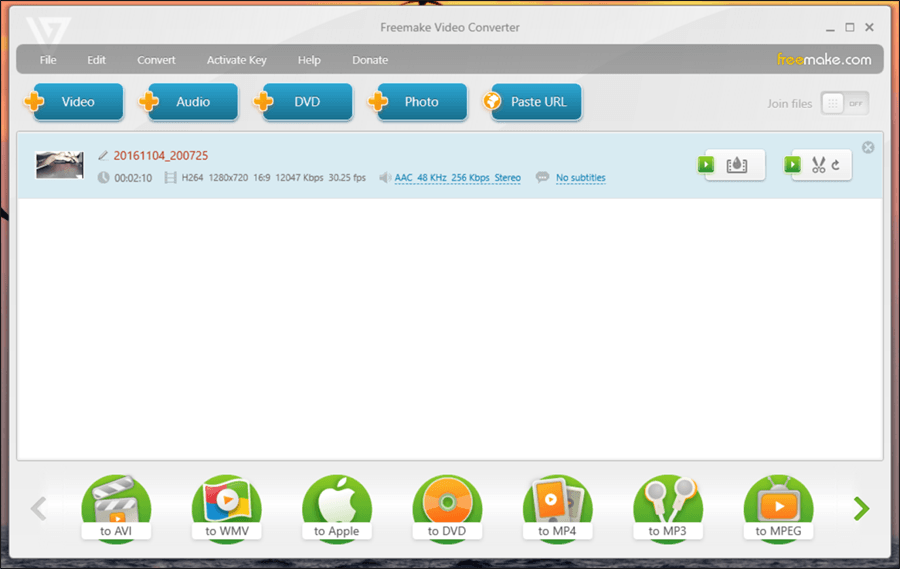Select the to MPEG output format
The width and height of the screenshot is (900, 569).
click(x=778, y=508)
